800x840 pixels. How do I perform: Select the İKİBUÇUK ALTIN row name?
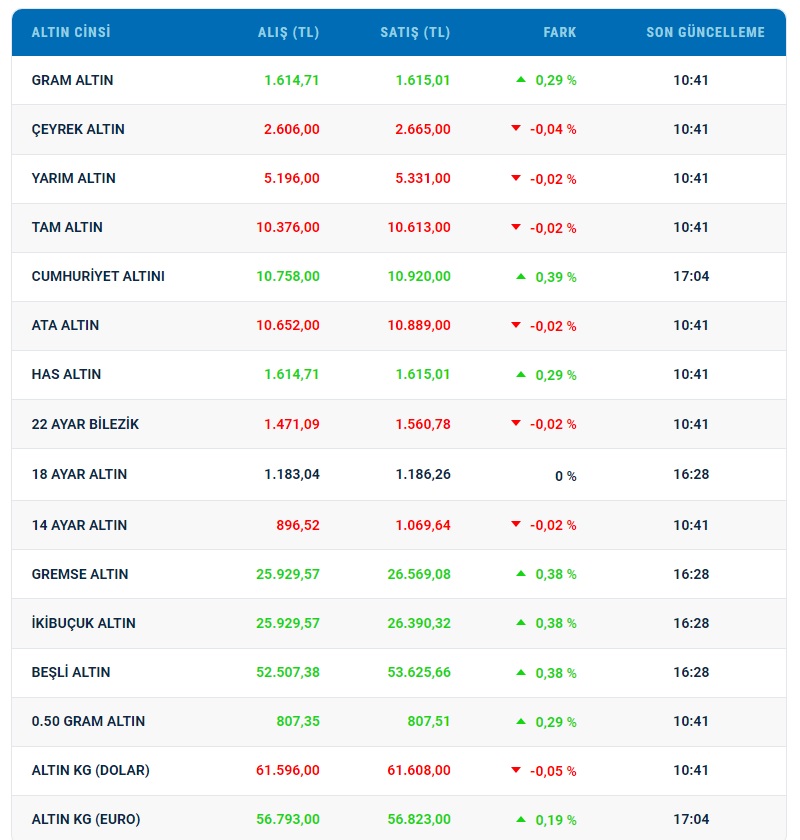click(x=84, y=623)
